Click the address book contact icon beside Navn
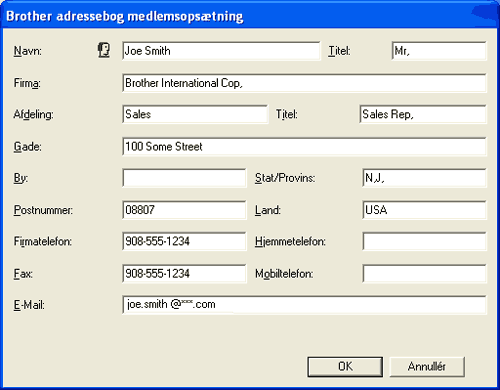The width and height of the screenshot is (500, 390). pyautogui.click(x=104, y=51)
